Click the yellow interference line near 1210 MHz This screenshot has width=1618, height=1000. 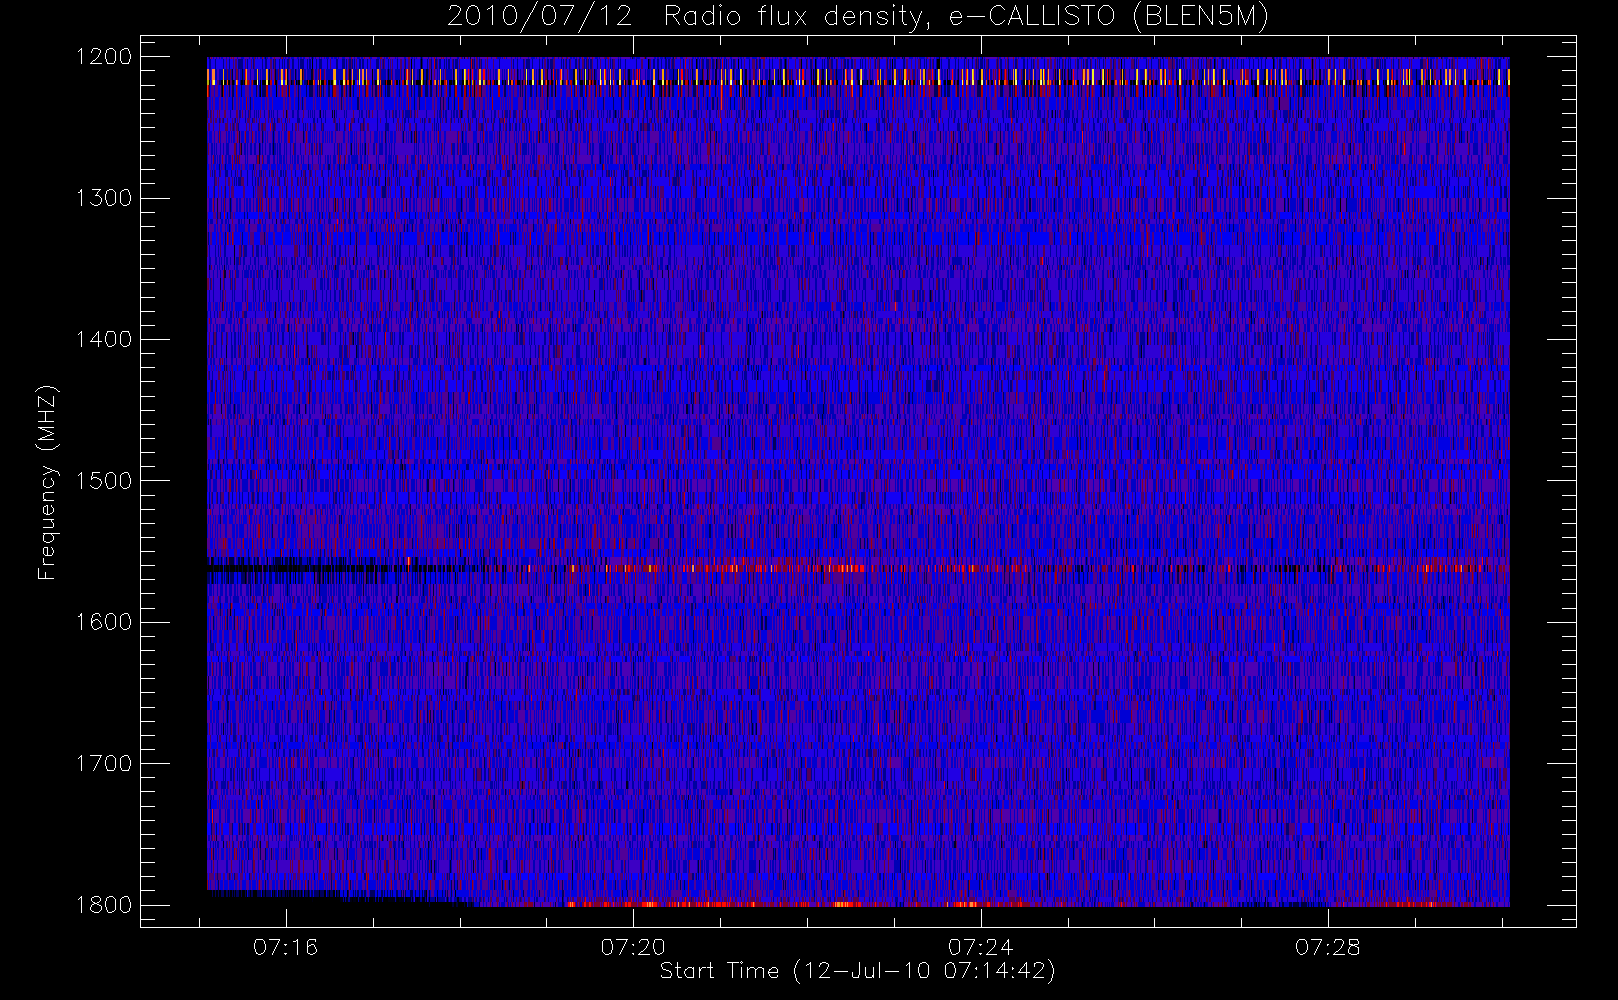click(858, 77)
